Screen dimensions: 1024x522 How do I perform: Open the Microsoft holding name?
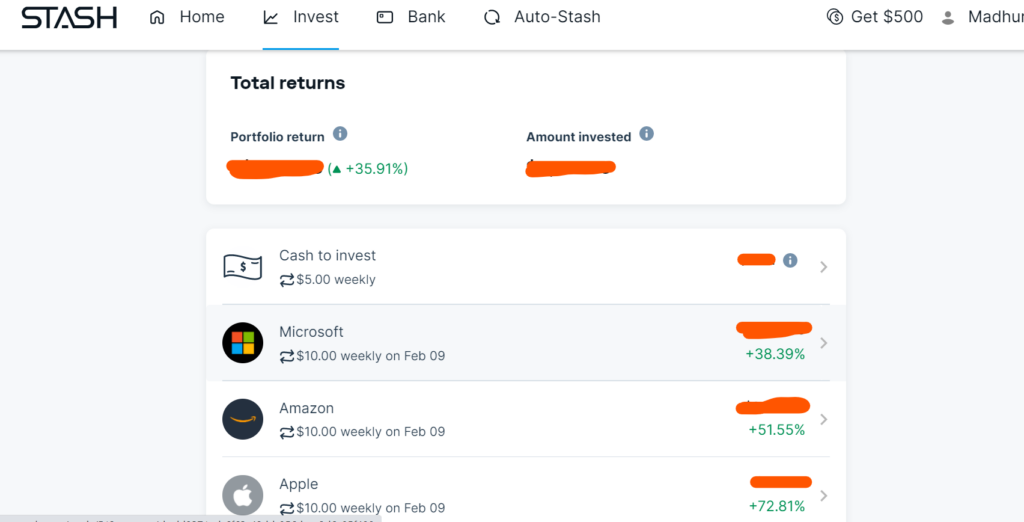click(x=311, y=332)
